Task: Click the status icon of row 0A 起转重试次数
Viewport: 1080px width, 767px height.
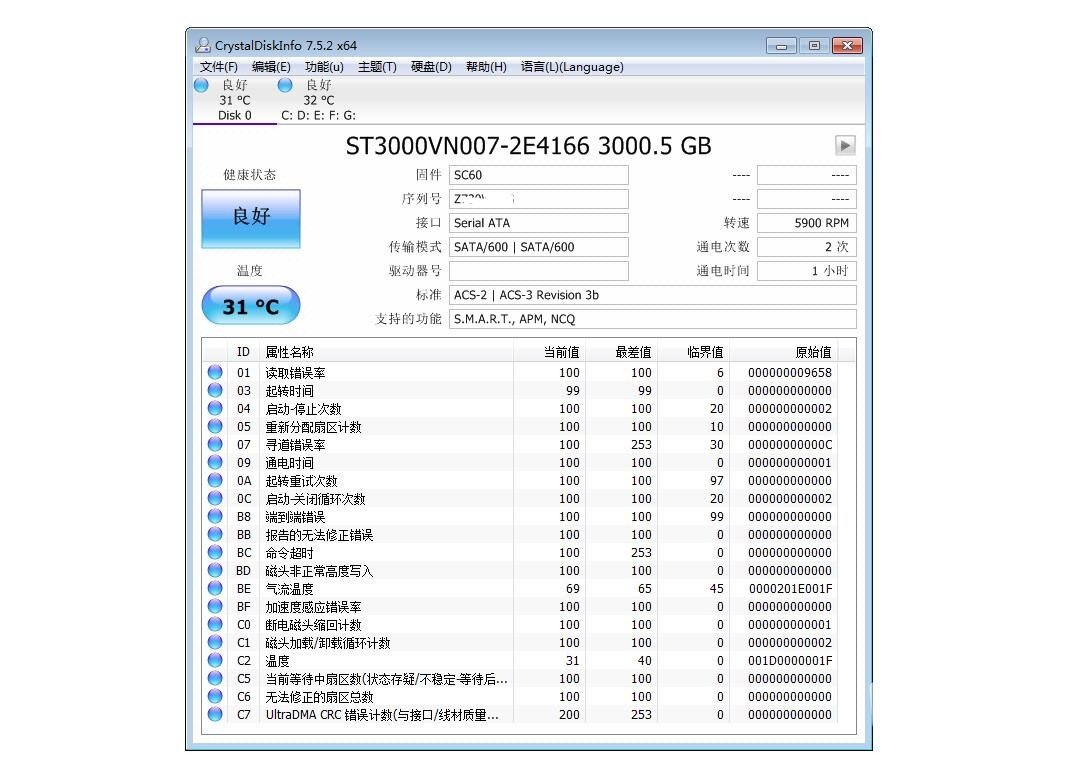Action: coord(215,480)
